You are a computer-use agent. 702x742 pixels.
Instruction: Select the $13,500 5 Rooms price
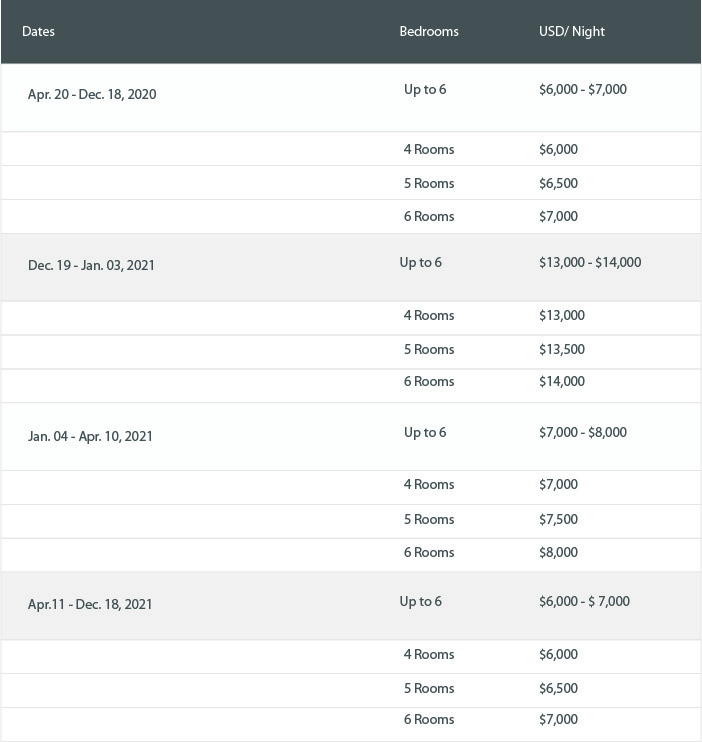[x=562, y=349]
